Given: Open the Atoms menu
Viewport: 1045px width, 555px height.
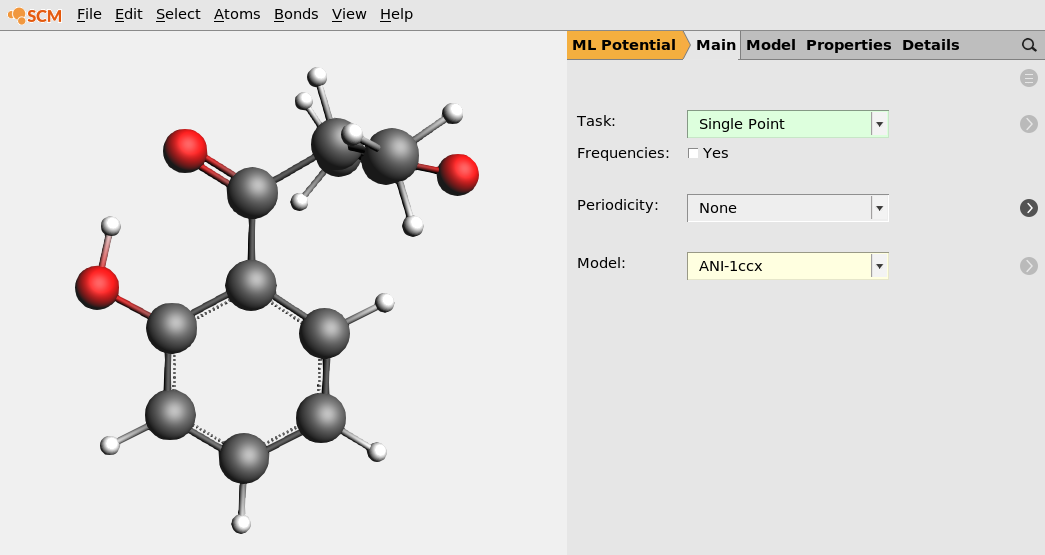Looking at the screenshot, I should click(x=237, y=14).
